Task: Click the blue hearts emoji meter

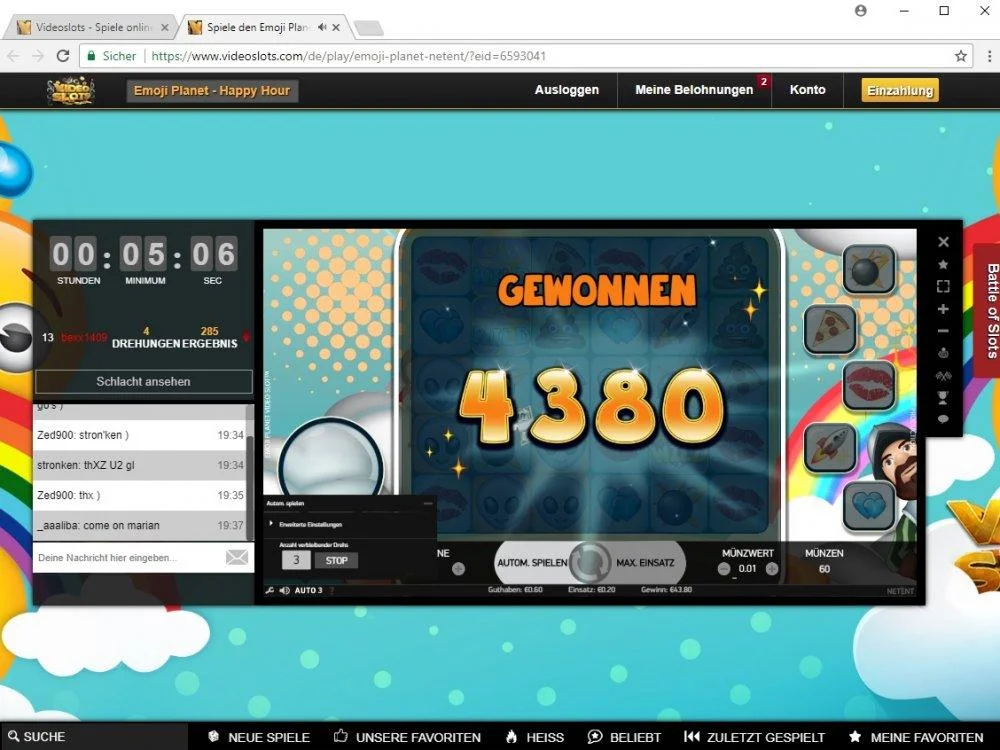Action: click(x=869, y=506)
